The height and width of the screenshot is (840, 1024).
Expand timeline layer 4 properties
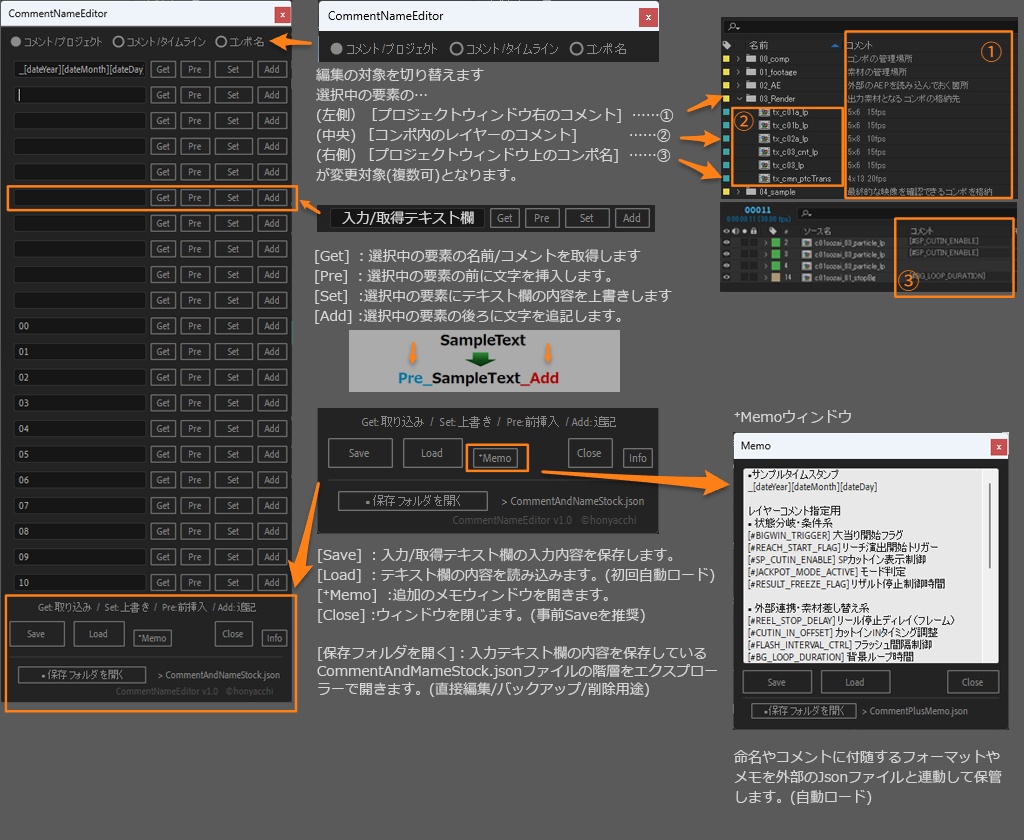765,266
